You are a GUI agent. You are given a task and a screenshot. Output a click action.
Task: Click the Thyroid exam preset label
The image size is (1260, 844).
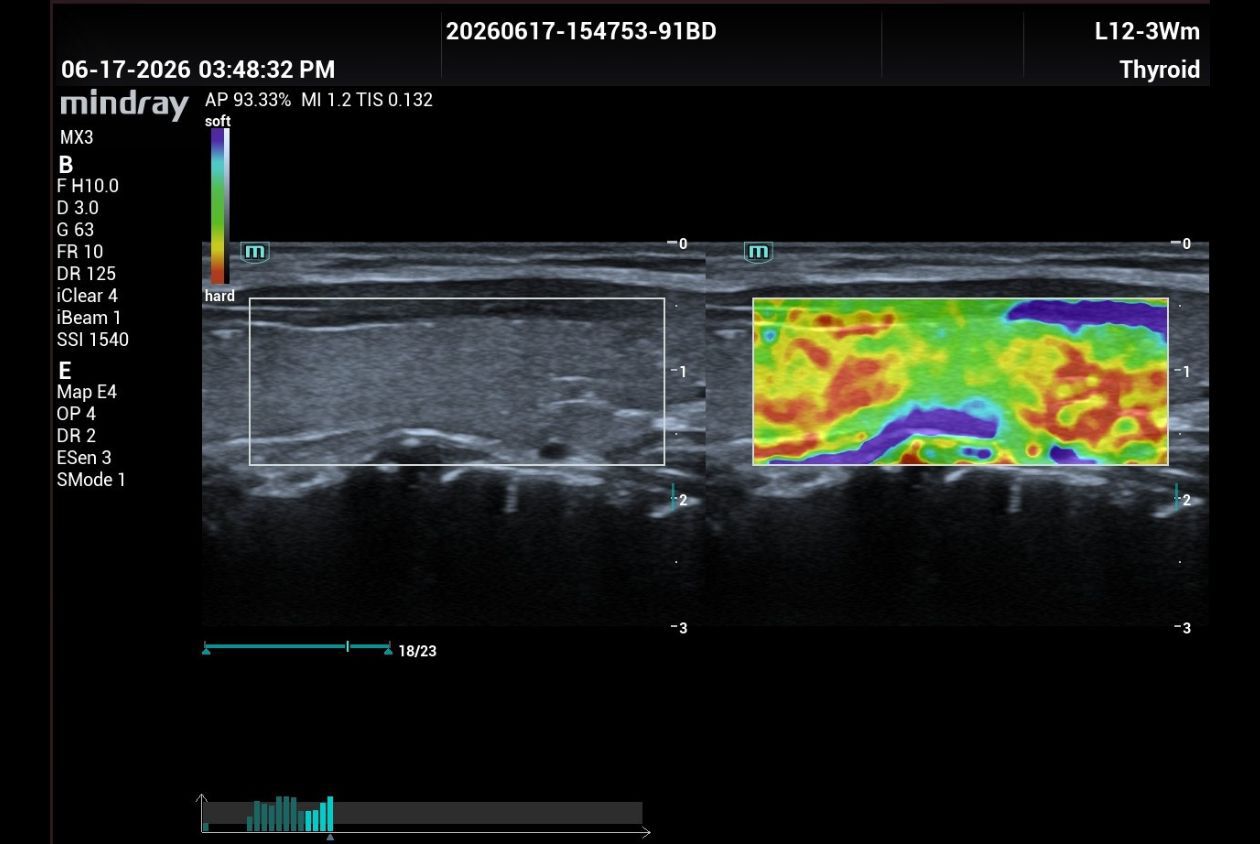[1160, 70]
